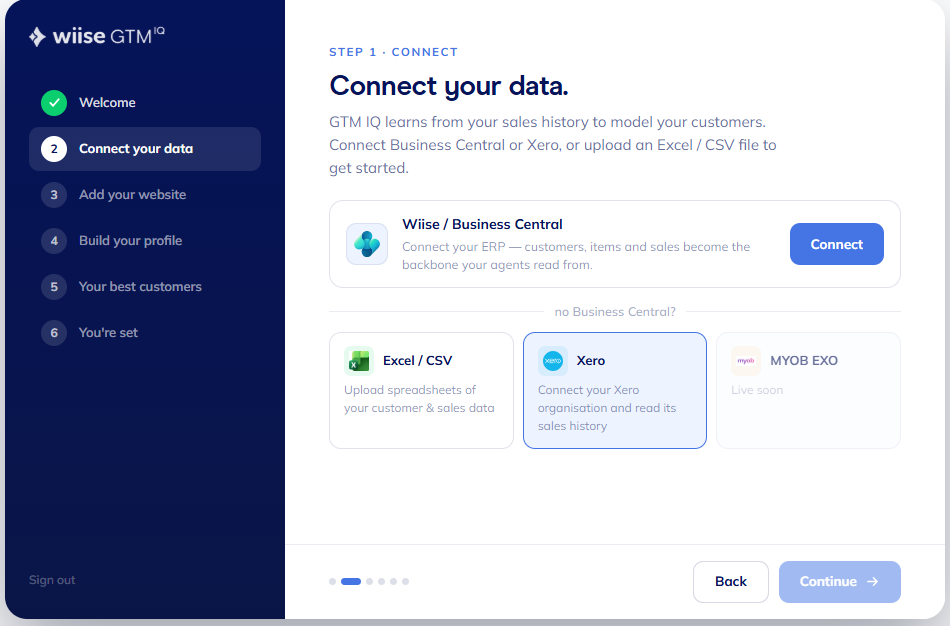Open Build your profile step
This screenshot has width=950, height=626.
(x=145, y=241)
